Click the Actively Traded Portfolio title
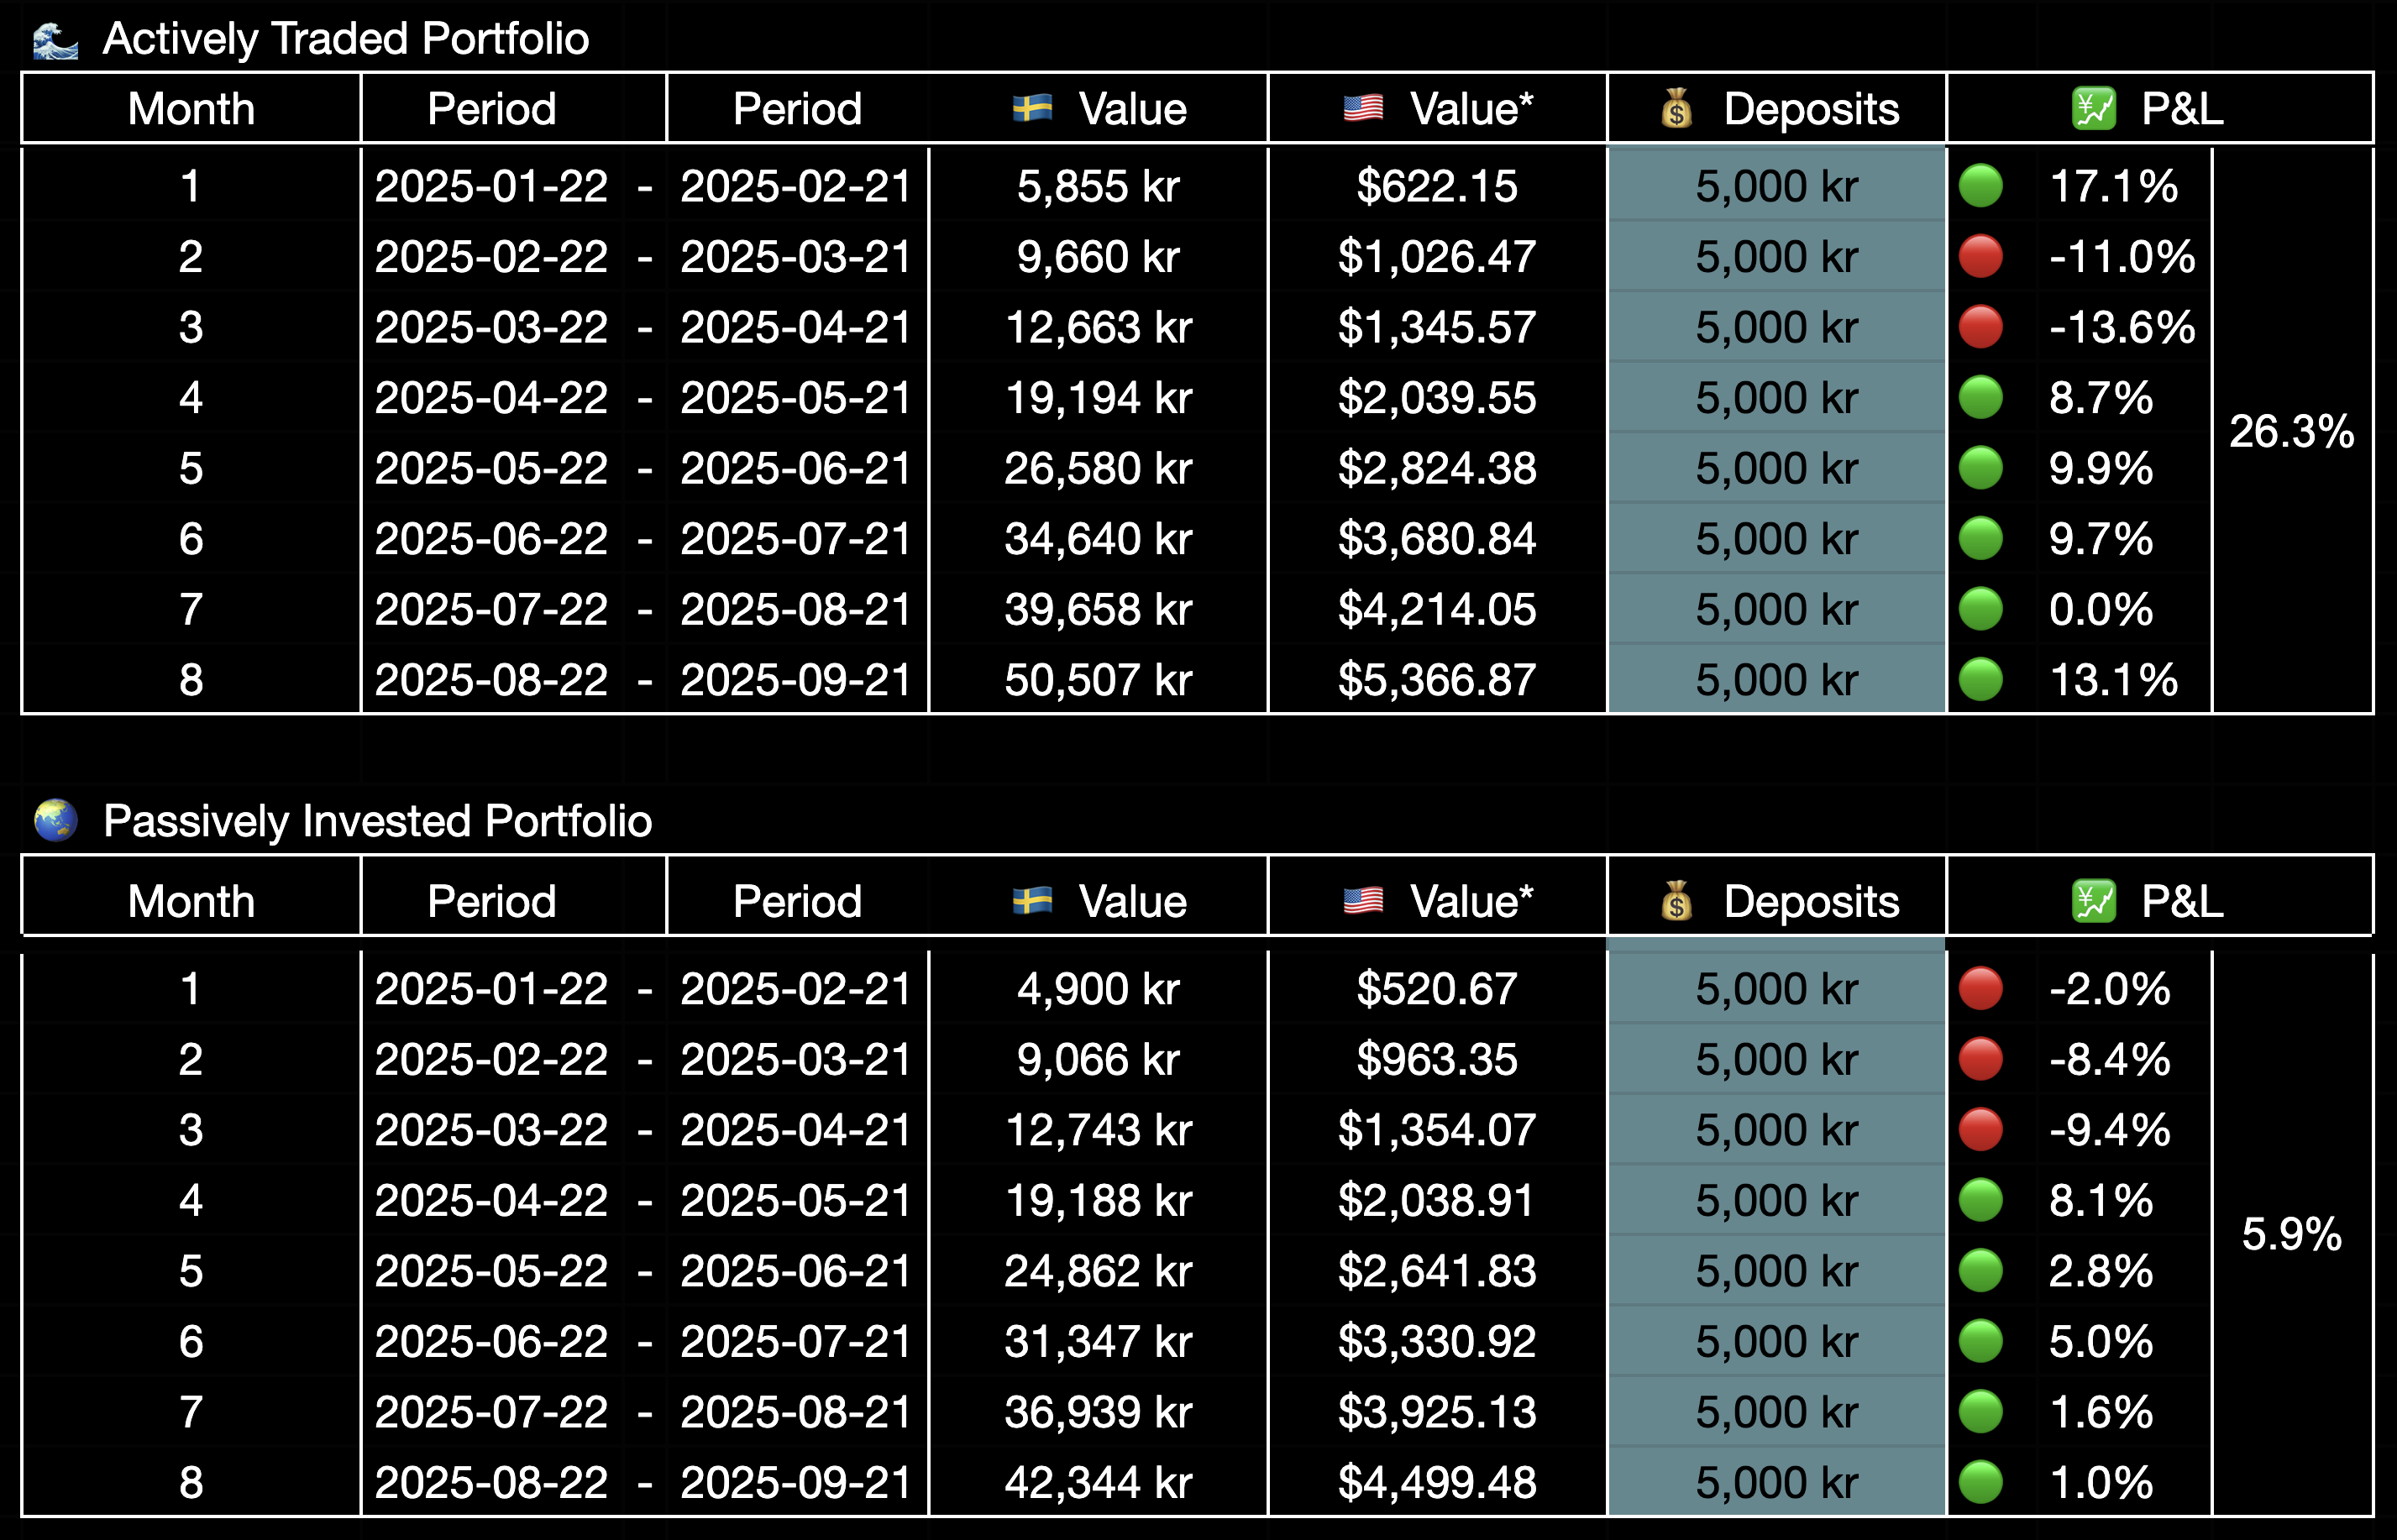Screen dimensions: 2397x1540 [345, 40]
